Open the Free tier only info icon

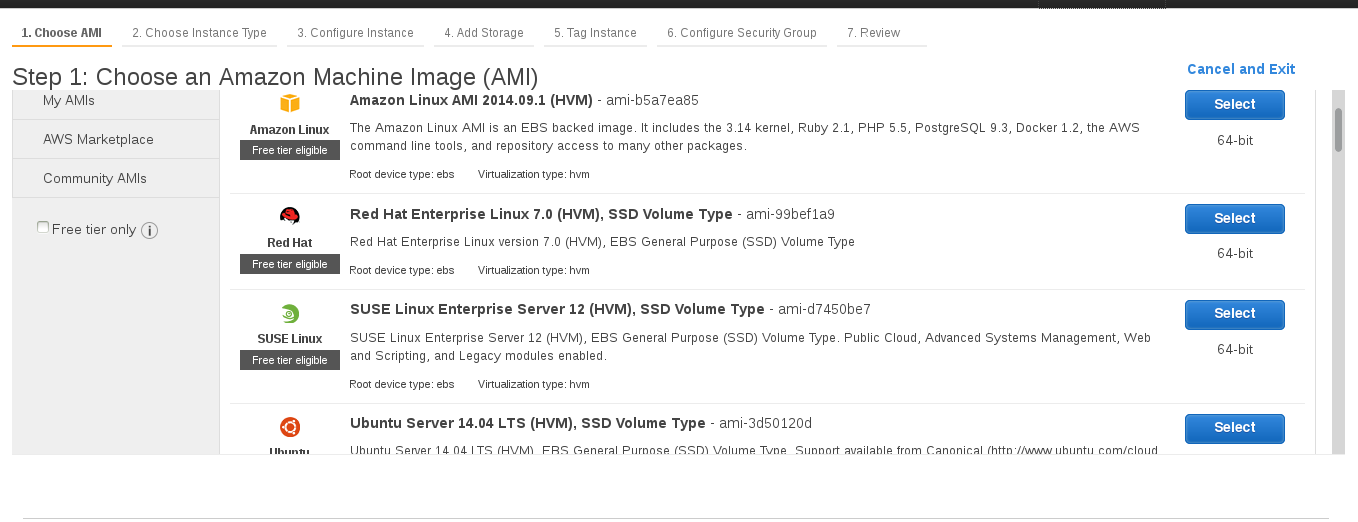150,231
